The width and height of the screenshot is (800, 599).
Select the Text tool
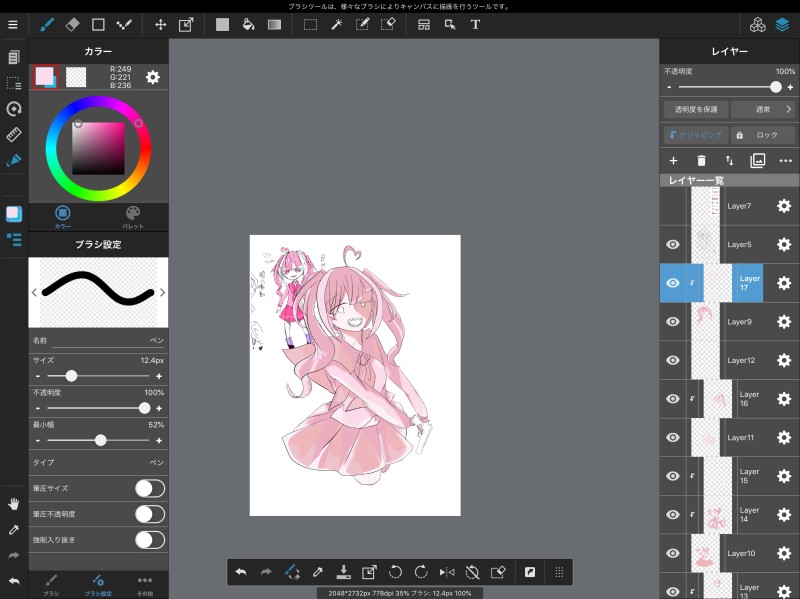click(476, 24)
